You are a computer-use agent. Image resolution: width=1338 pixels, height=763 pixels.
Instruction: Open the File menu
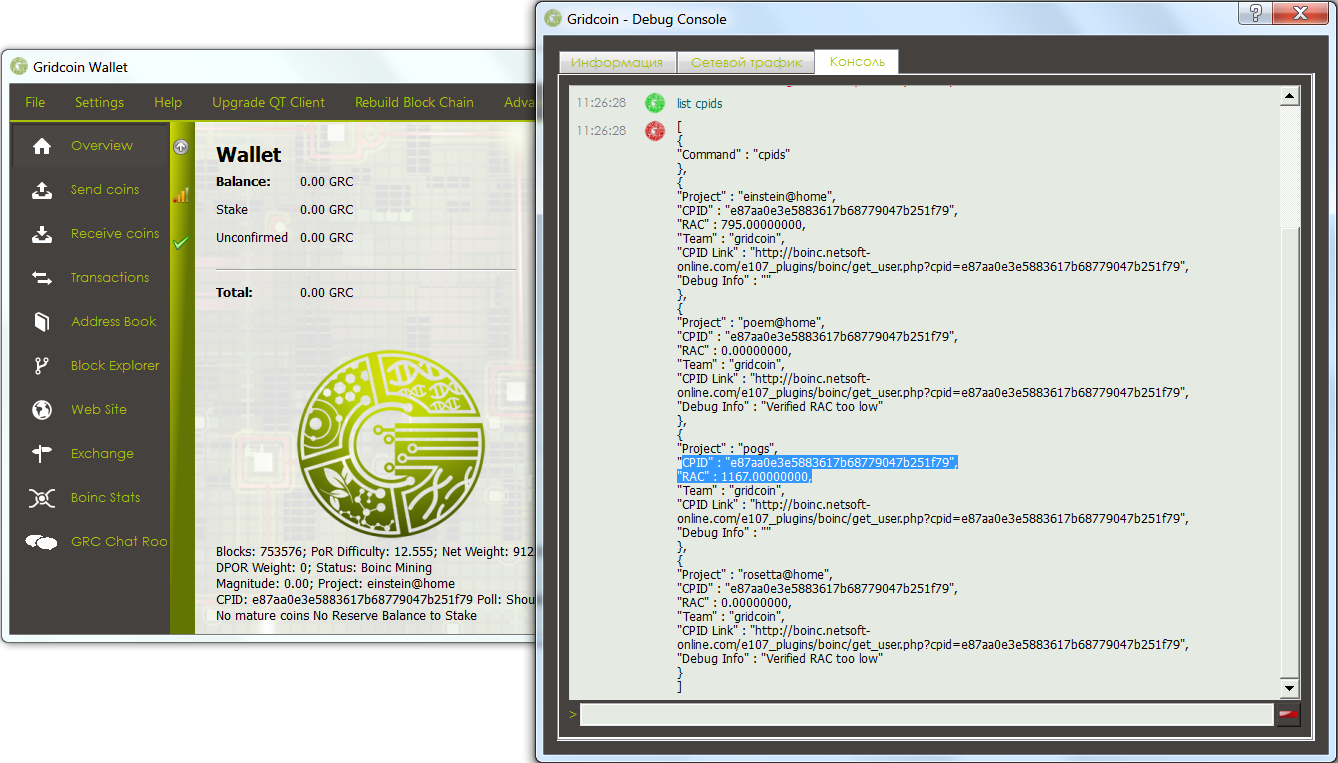pos(35,102)
